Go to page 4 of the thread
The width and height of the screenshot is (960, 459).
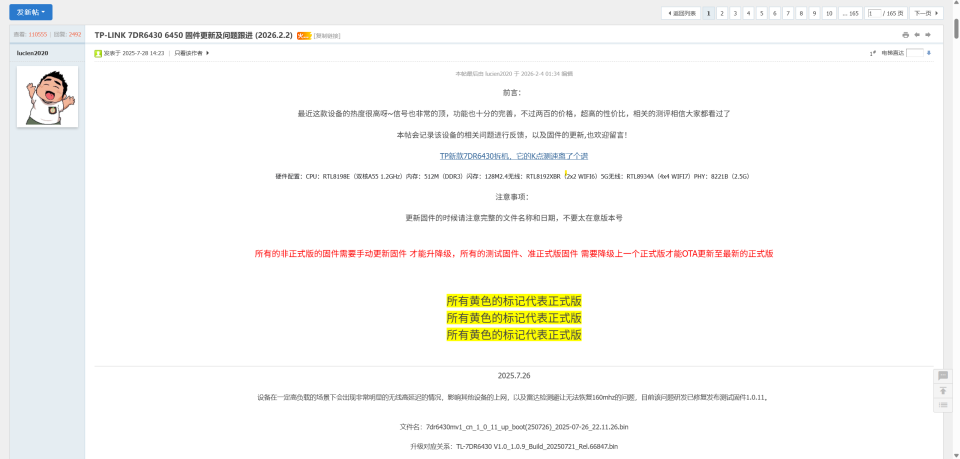(x=748, y=13)
